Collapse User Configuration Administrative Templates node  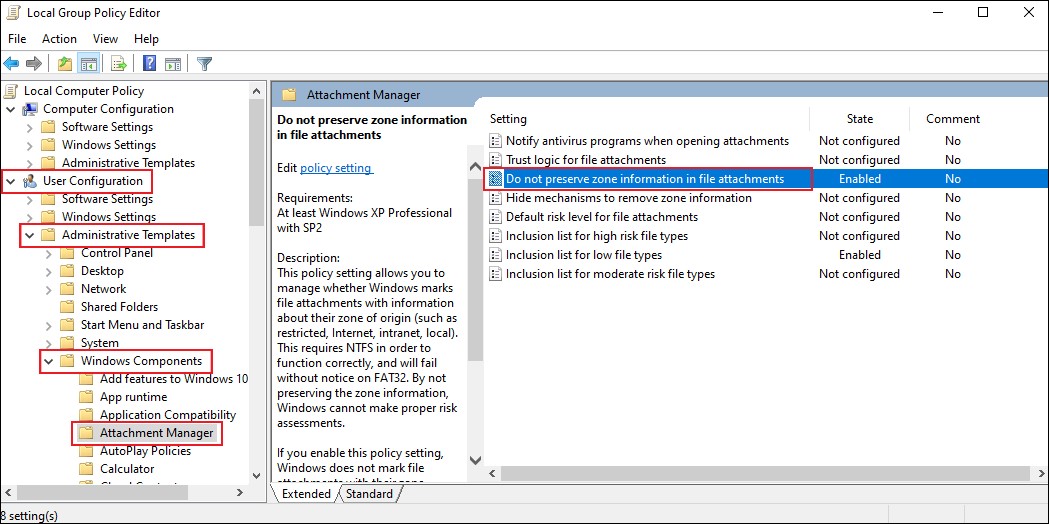29,235
